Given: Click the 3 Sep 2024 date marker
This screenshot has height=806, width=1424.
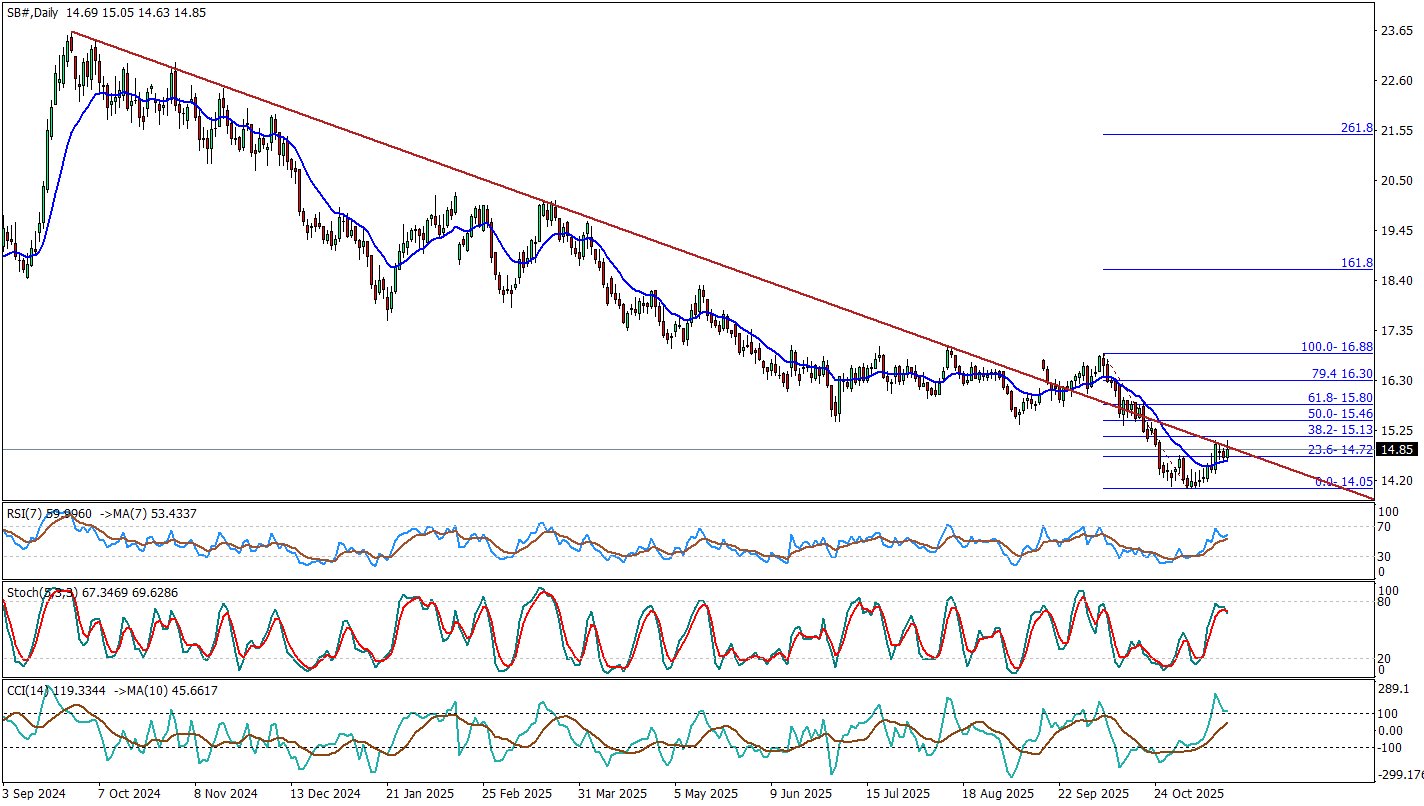Looking at the screenshot, I should [35, 794].
